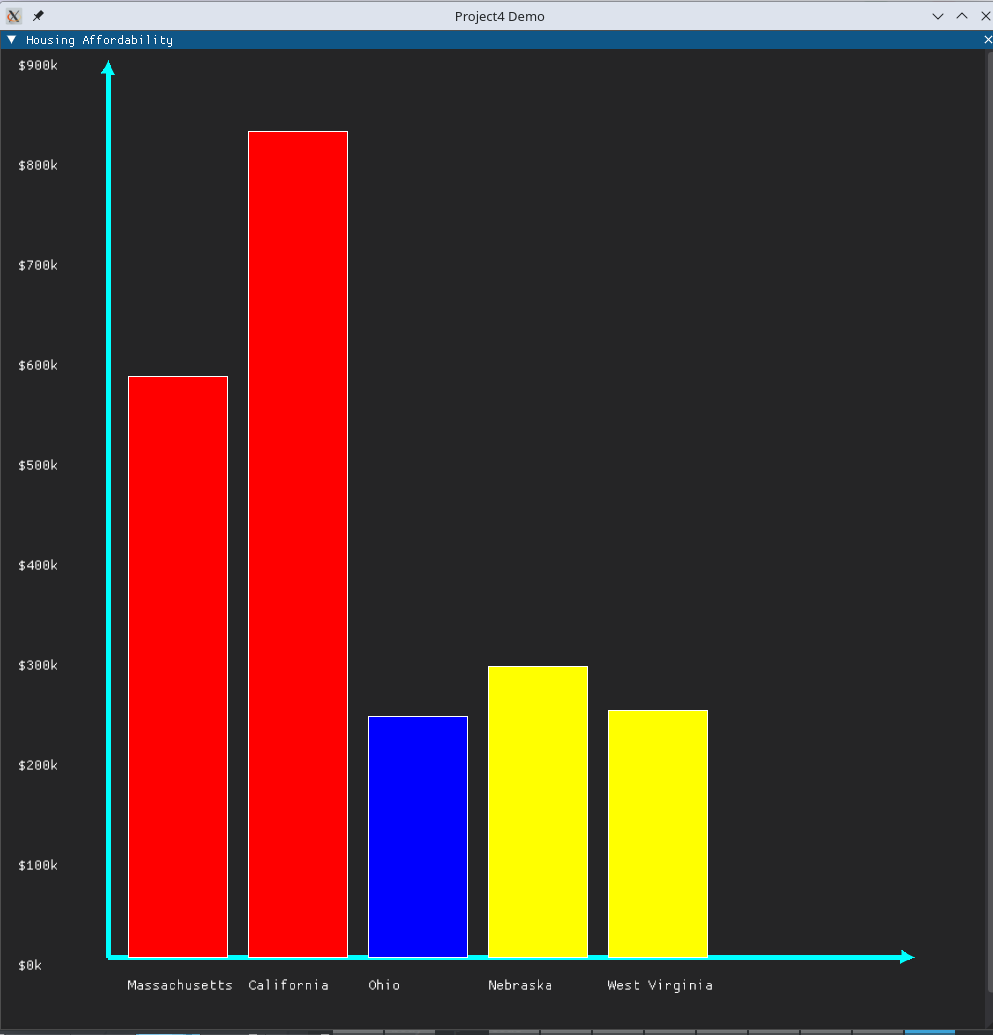
Task: Click the pin icon in the title bar
Action: pos(38,16)
